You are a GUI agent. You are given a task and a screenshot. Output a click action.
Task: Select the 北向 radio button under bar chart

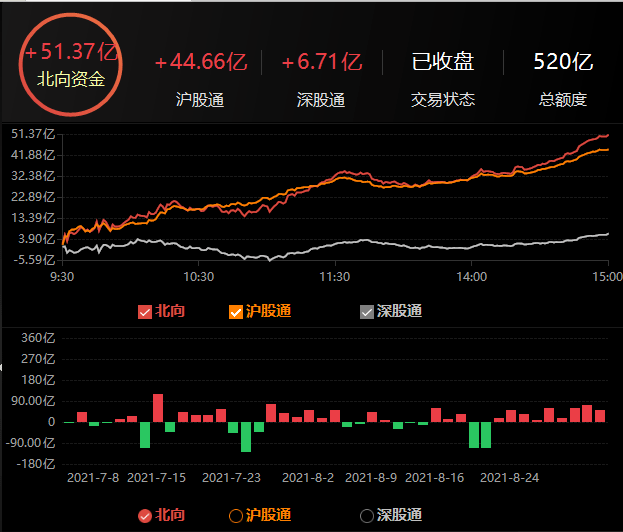tap(144, 516)
